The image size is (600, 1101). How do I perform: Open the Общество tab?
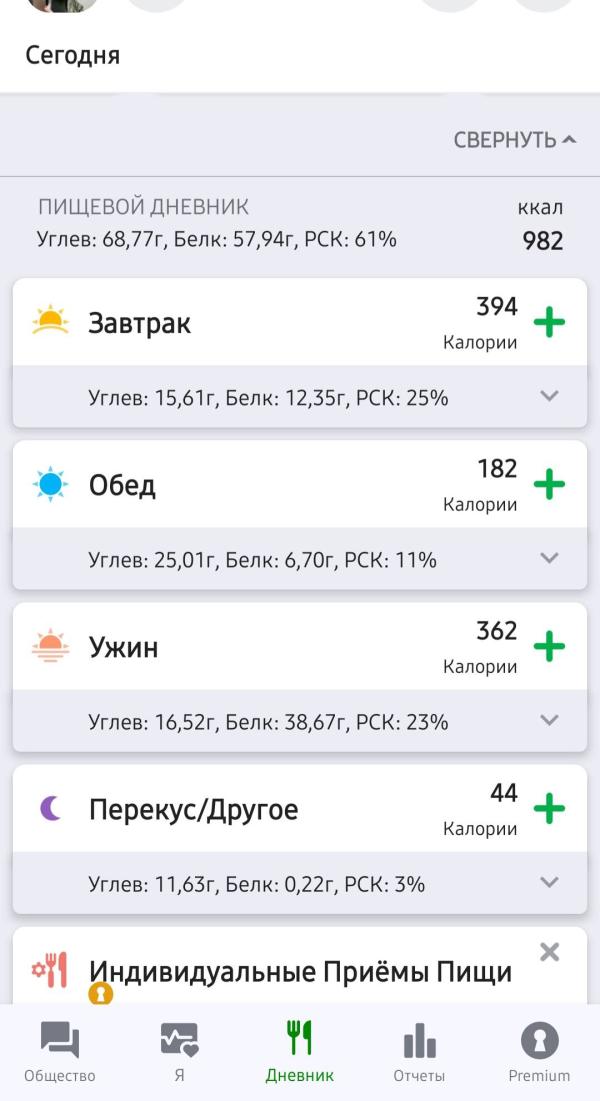click(60, 1052)
